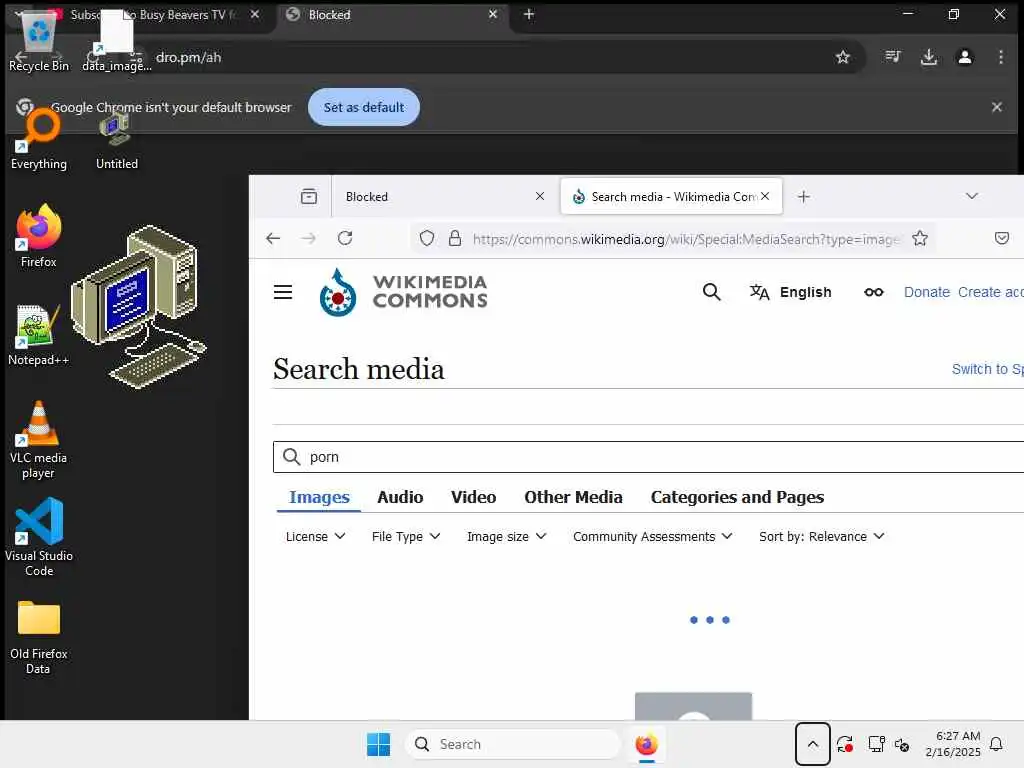
Task: Open the Chrome profile avatar
Action: 964,57
